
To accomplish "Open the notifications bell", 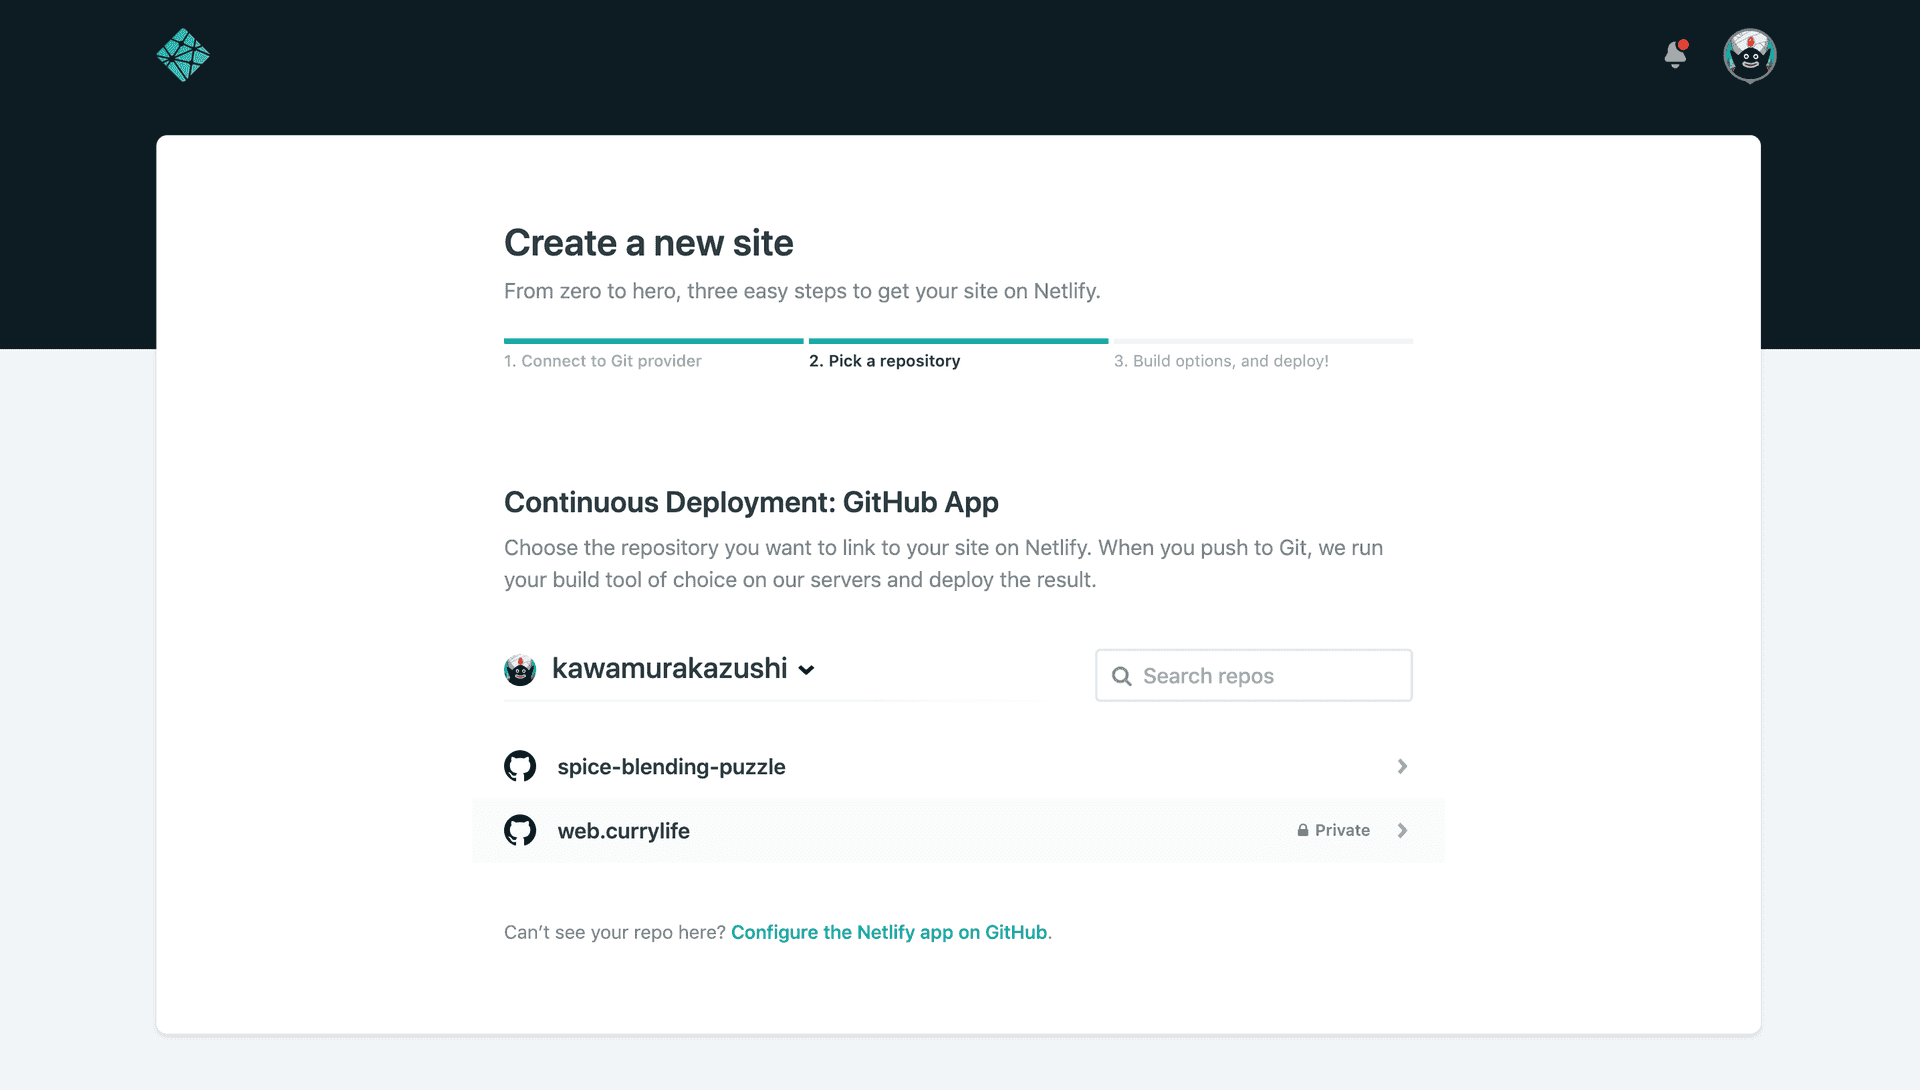I will pos(1676,54).
